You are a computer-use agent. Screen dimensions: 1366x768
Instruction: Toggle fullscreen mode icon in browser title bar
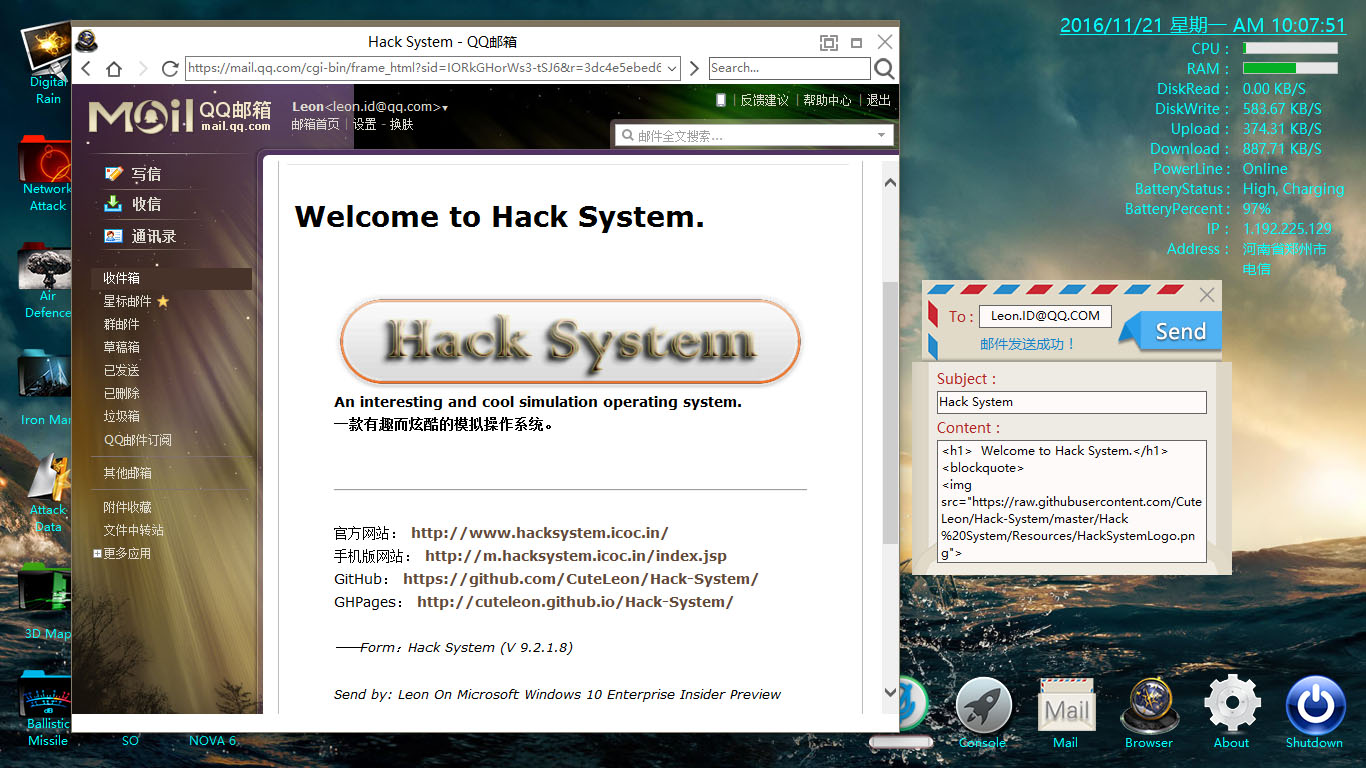point(828,42)
